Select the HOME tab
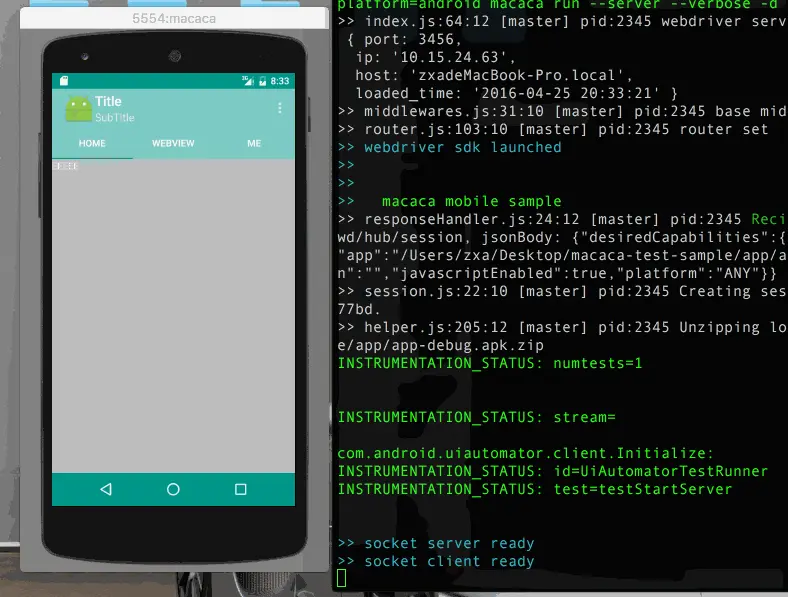This screenshot has height=597, width=788. tap(92, 143)
